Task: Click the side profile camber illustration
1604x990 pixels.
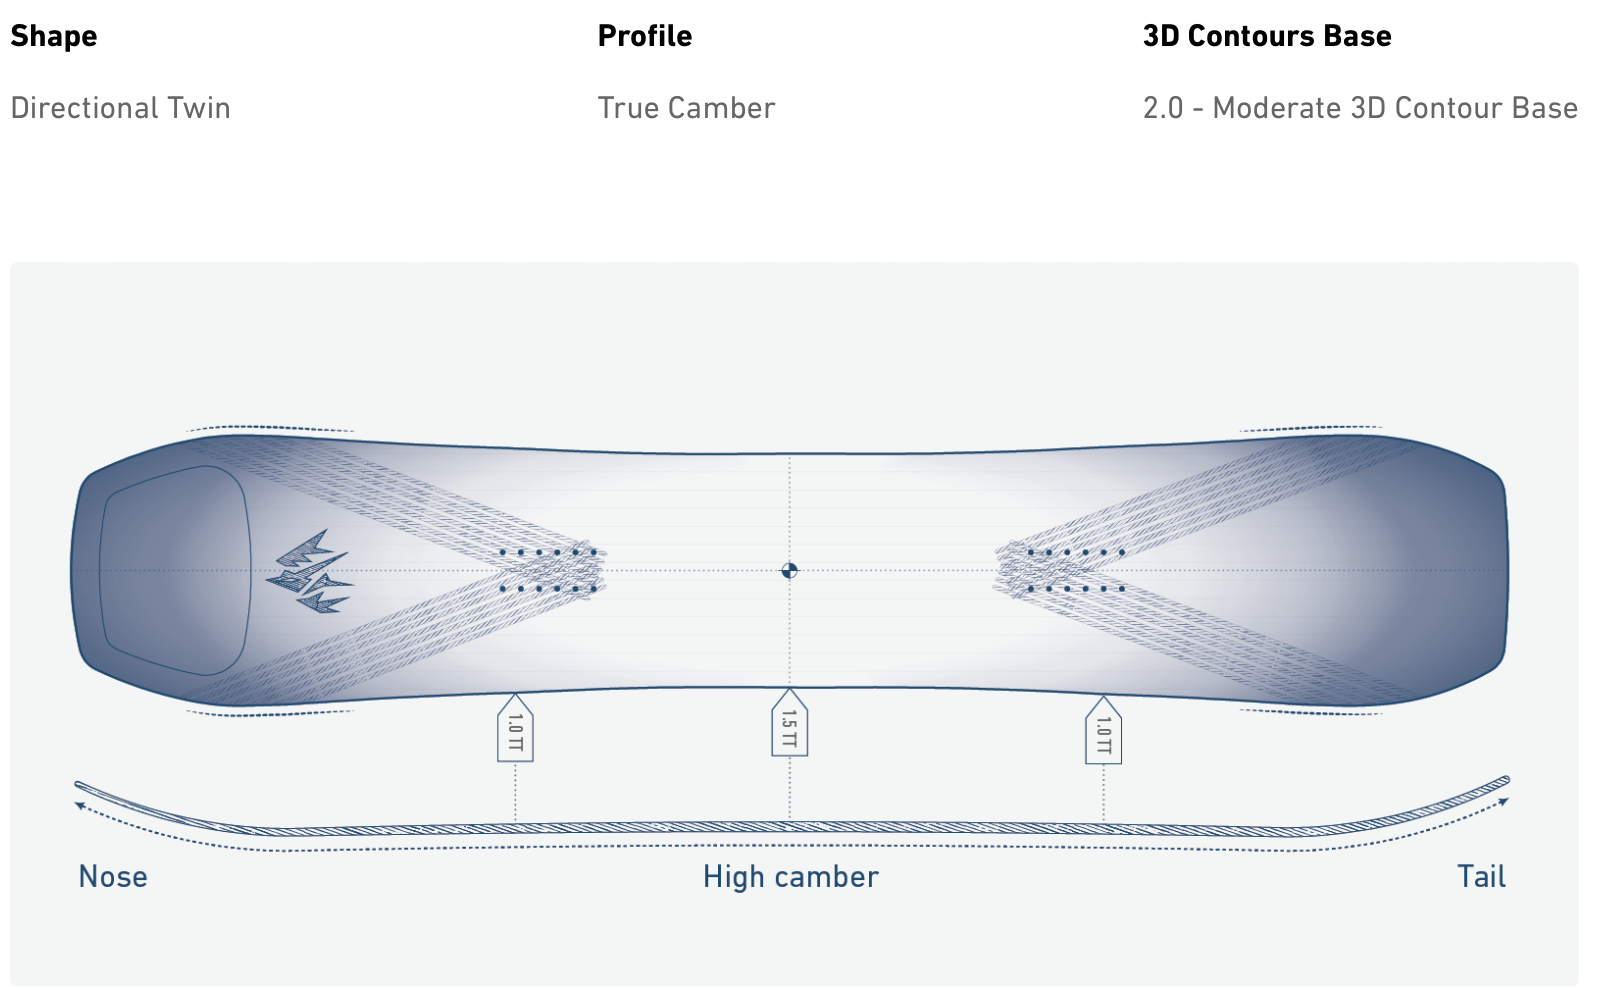Action: click(792, 815)
